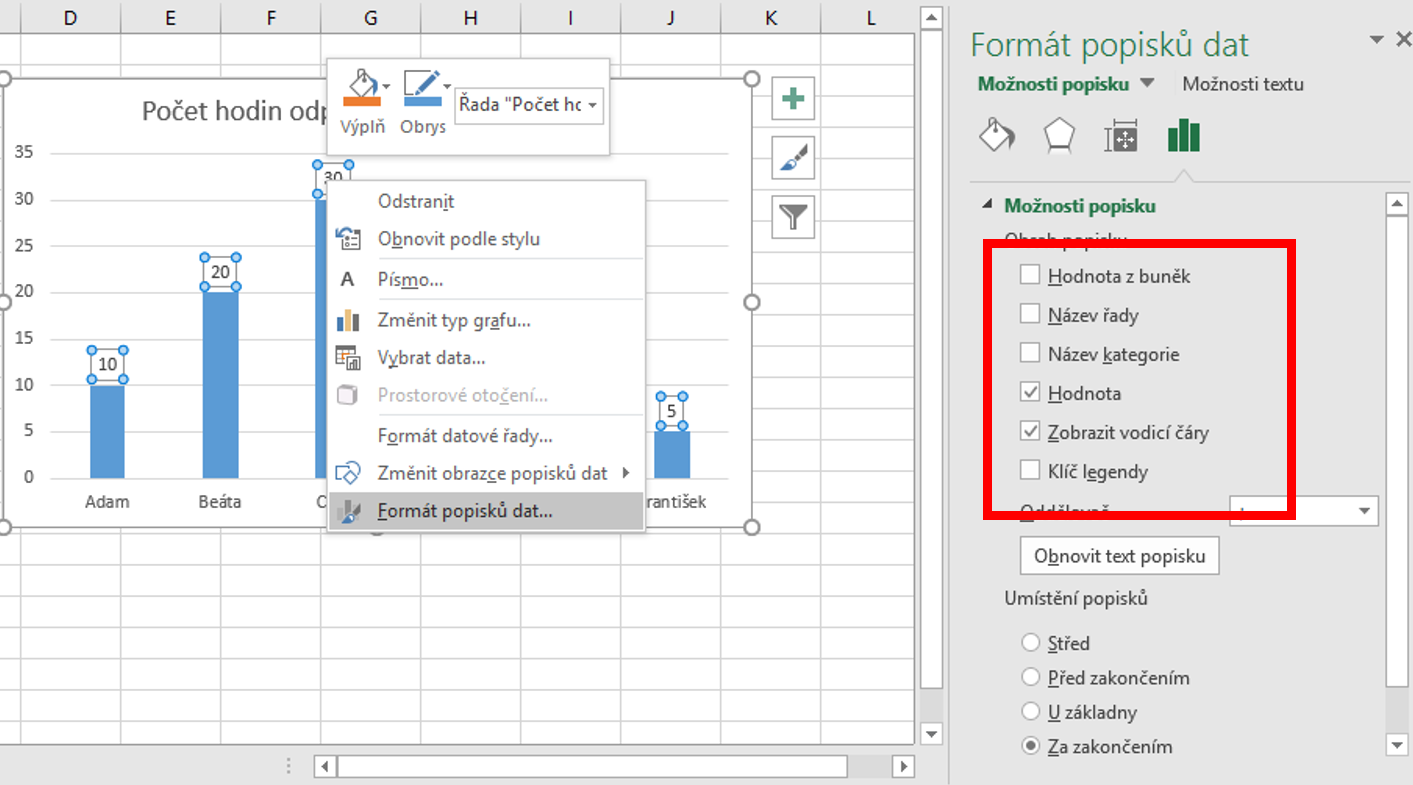Click the data label 5 on the last bar

click(672, 411)
